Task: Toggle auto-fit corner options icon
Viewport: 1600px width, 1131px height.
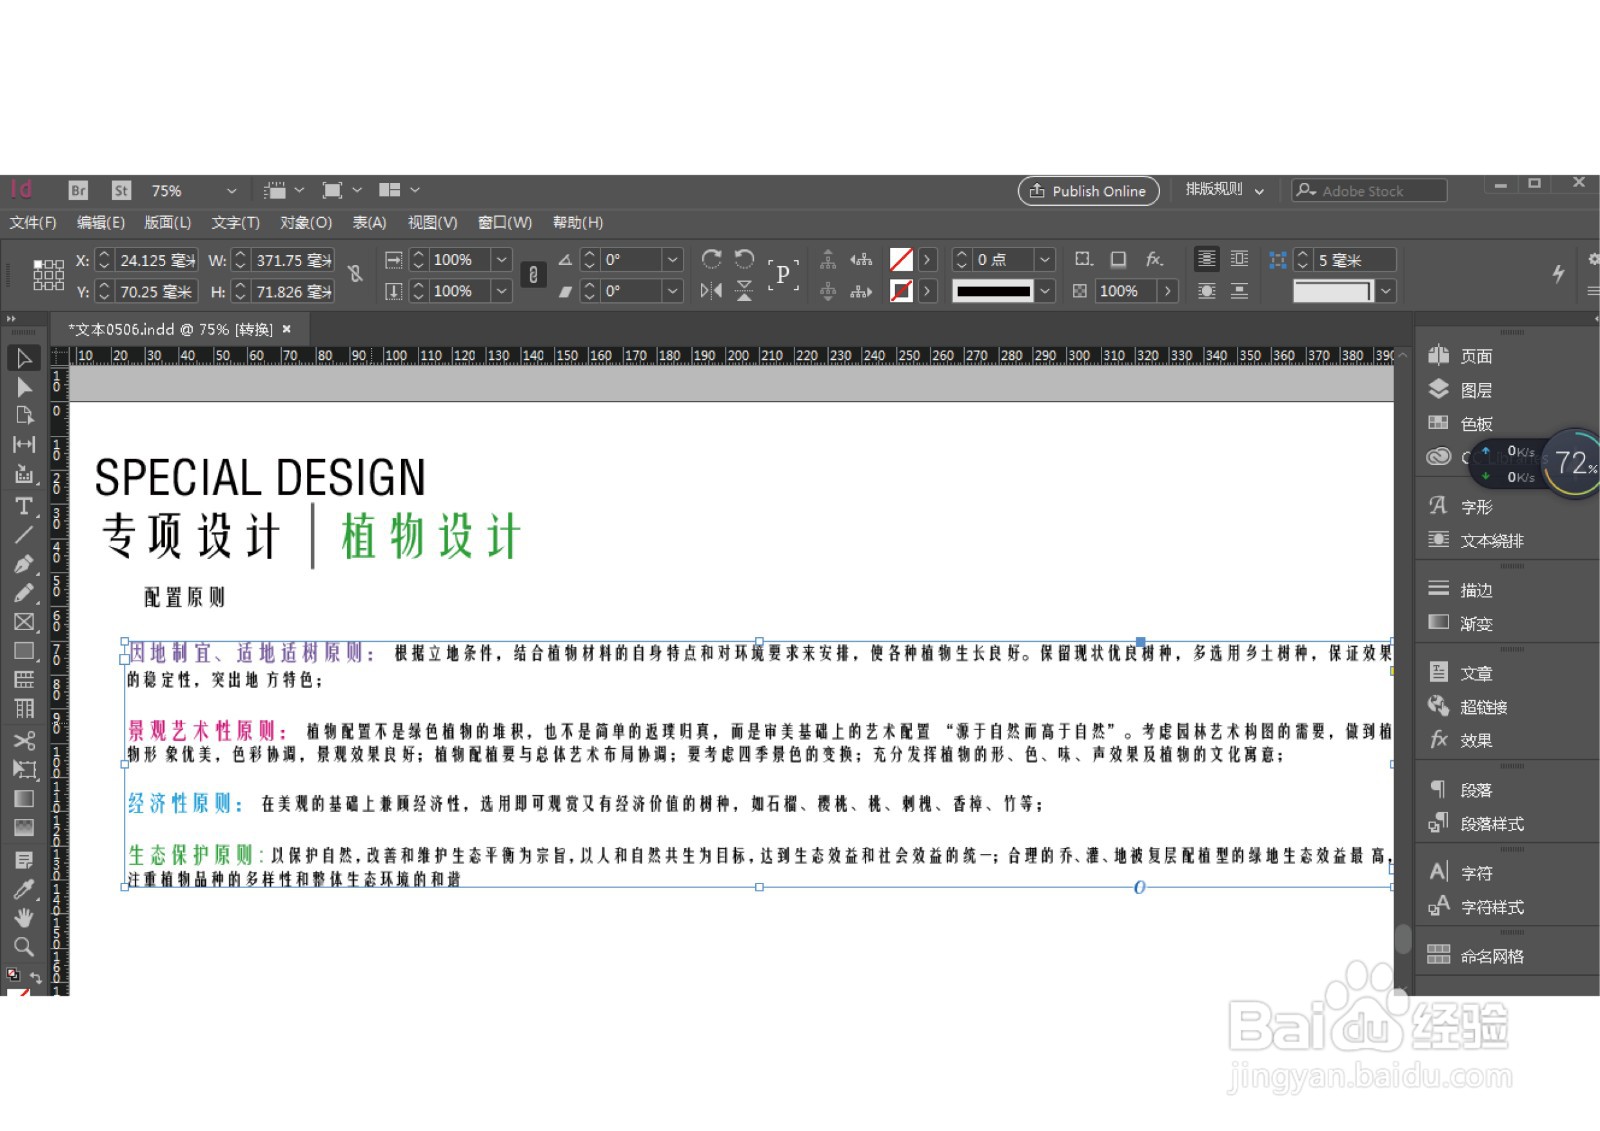Action: tap(1278, 260)
